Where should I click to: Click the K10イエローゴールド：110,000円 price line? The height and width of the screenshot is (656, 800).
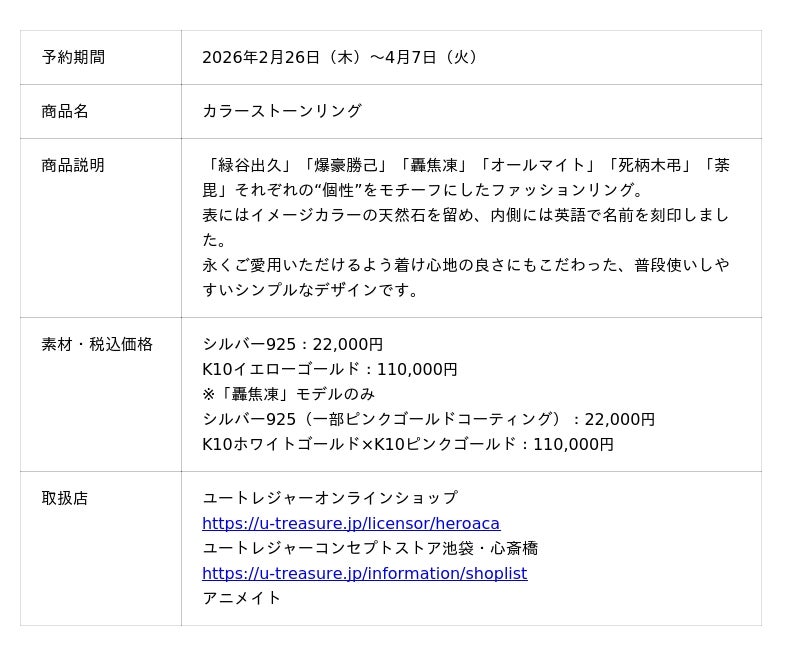pos(330,369)
